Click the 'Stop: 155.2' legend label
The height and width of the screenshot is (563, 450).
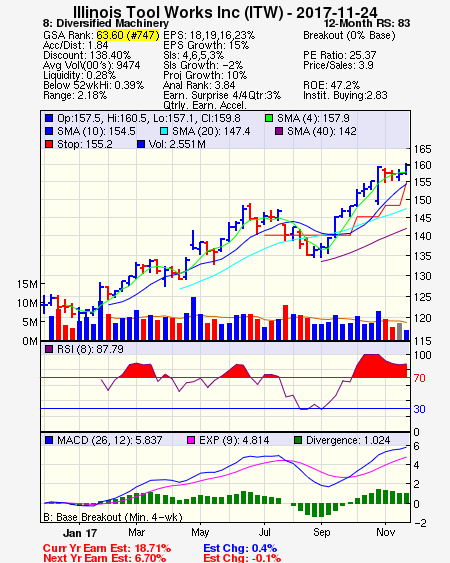[x=85, y=144]
